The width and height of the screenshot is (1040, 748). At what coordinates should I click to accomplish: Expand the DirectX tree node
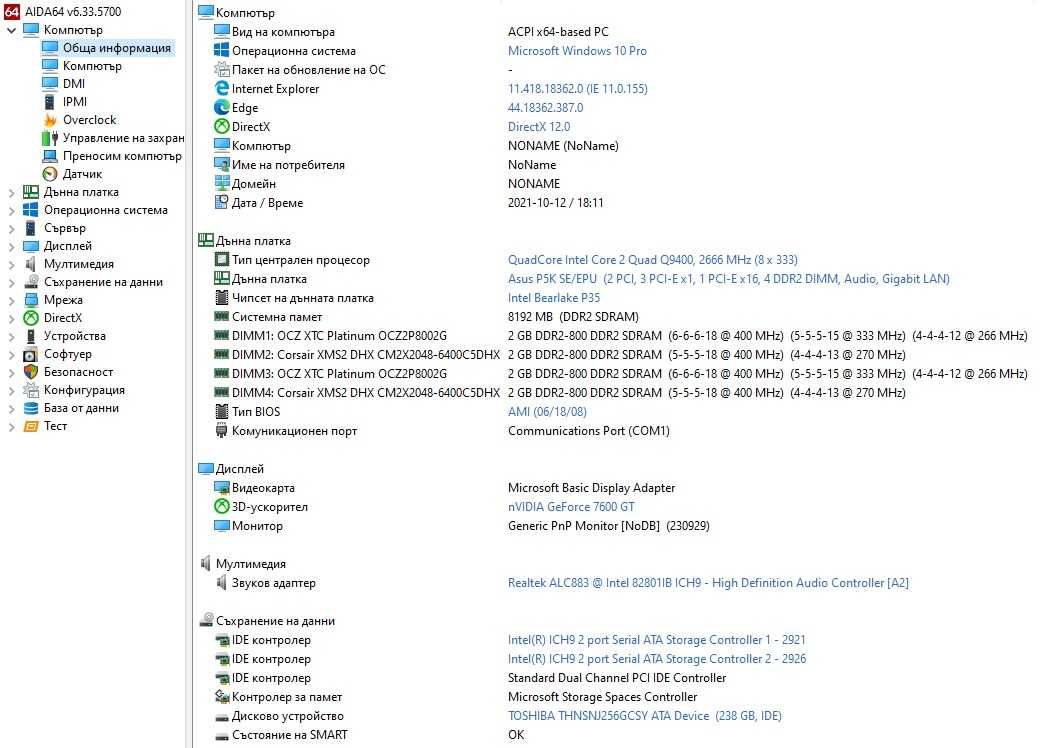tap(11, 318)
